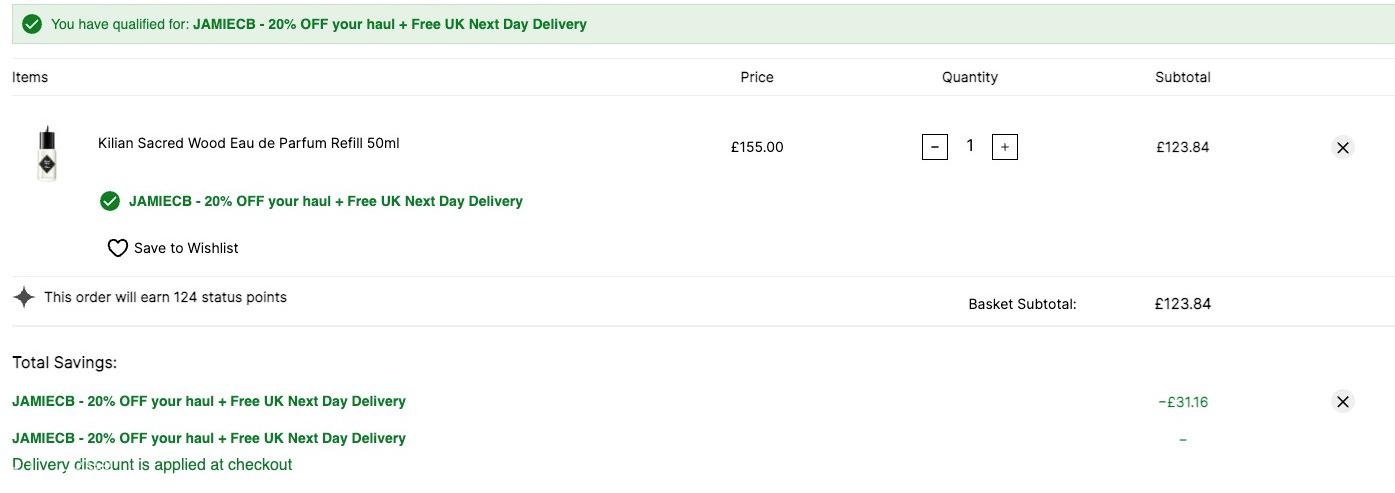1395x493 pixels.
Task: Click the £155.00 item price
Action: (757, 147)
